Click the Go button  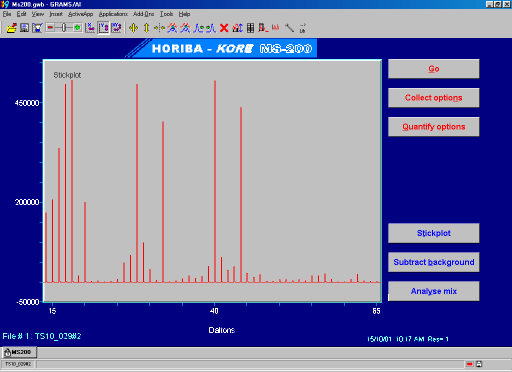434,69
